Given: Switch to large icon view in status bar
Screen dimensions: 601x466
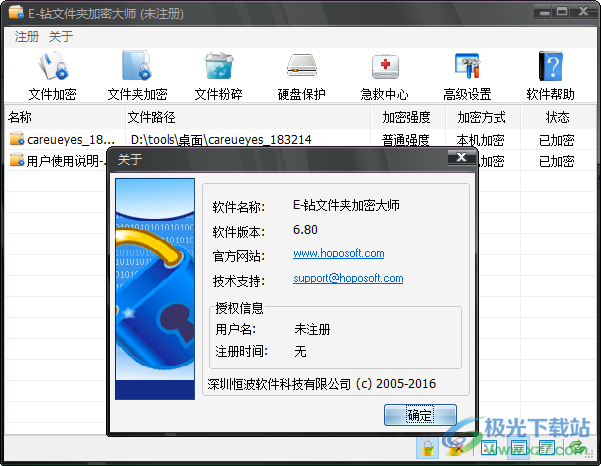Looking at the screenshot, I should point(488,448).
